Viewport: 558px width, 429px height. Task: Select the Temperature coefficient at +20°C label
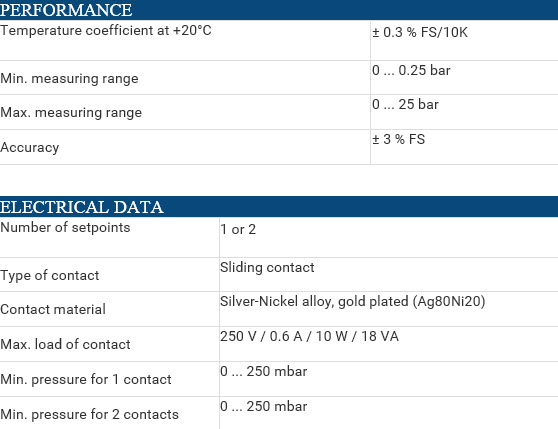(x=106, y=31)
